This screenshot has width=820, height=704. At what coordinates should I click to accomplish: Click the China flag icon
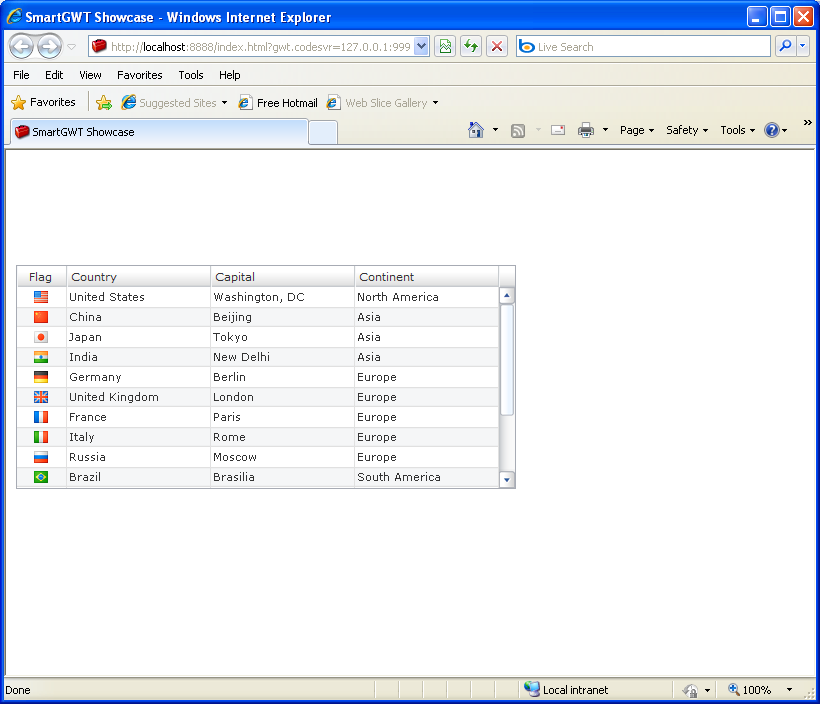pos(41,317)
